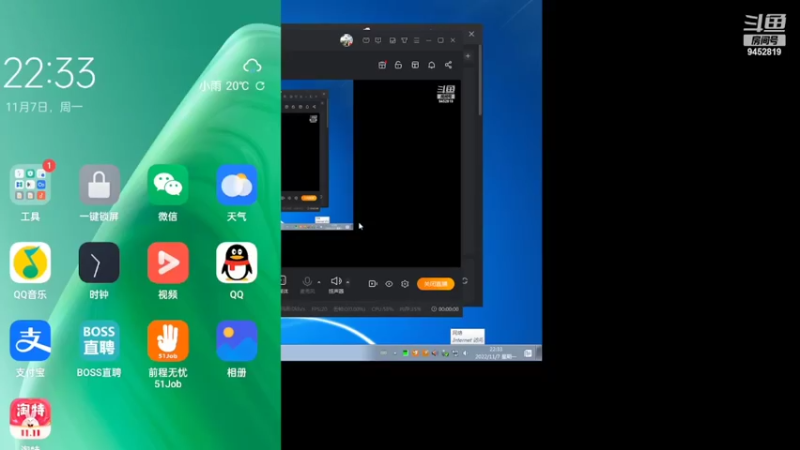Click the first mask icon in the title bar
This screenshot has height=450, width=800.
pos(366,40)
